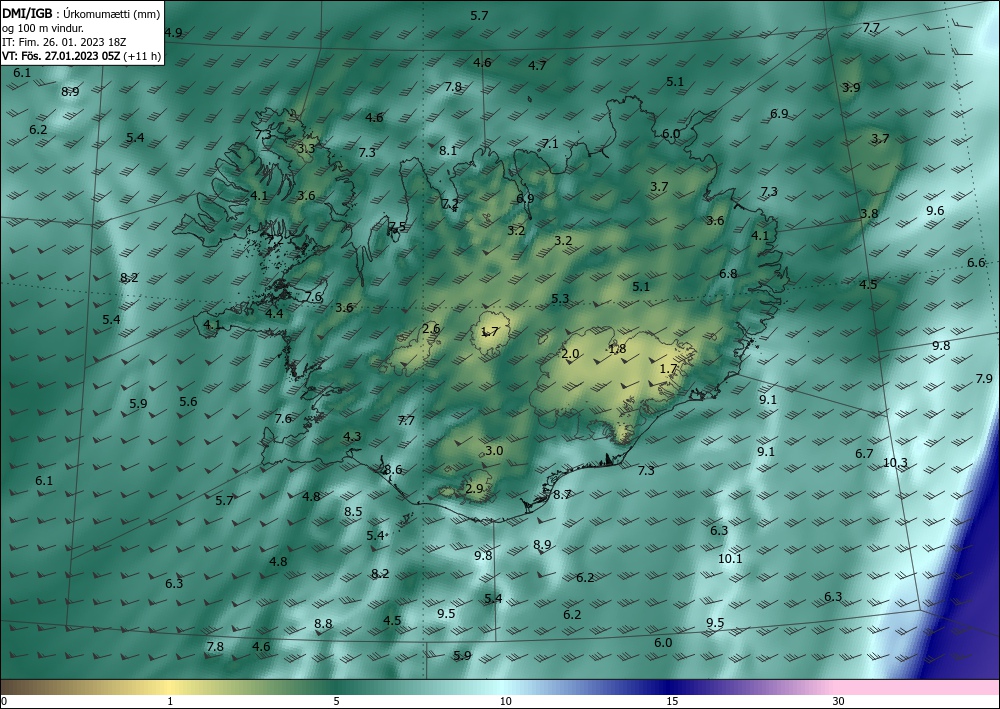The width and height of the screenshot is (1000, 709).
Task: Click the 7.5 map value
Action: tap(397, 226)
